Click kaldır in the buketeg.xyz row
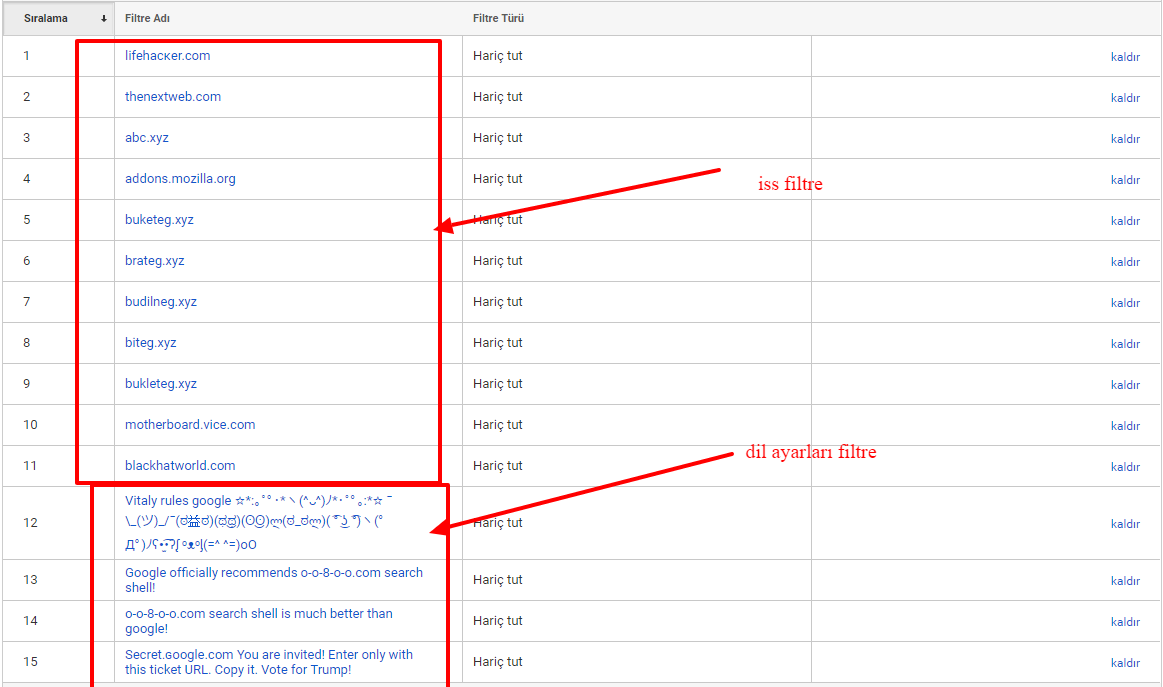 pyautogui.click(x=1125, y=221)
